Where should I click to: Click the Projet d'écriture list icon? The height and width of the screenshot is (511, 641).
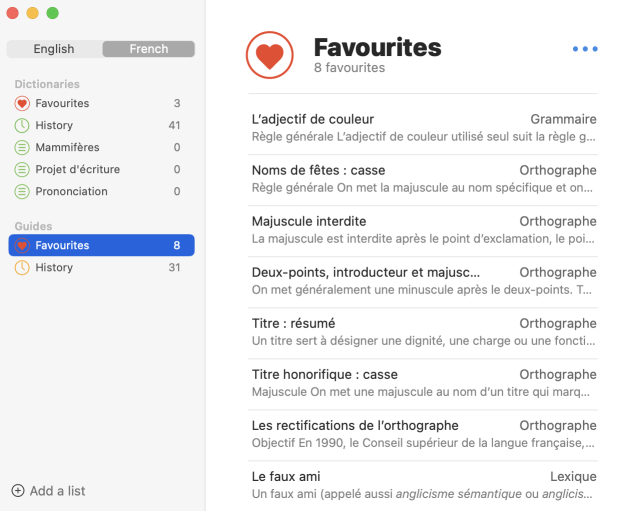coord(22,169)
